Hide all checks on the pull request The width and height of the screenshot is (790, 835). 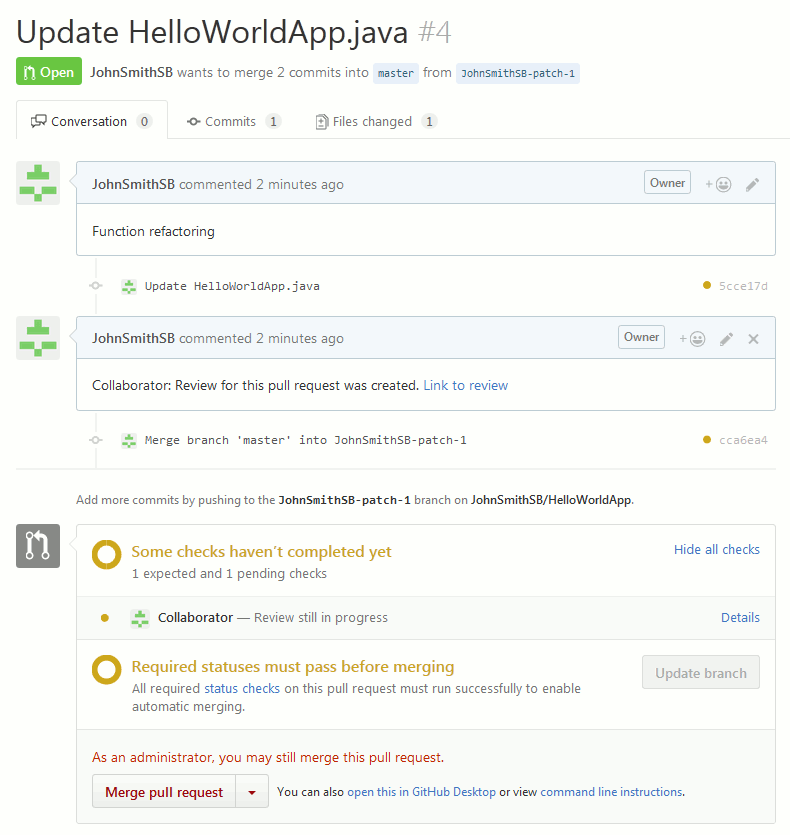[716, 549]
